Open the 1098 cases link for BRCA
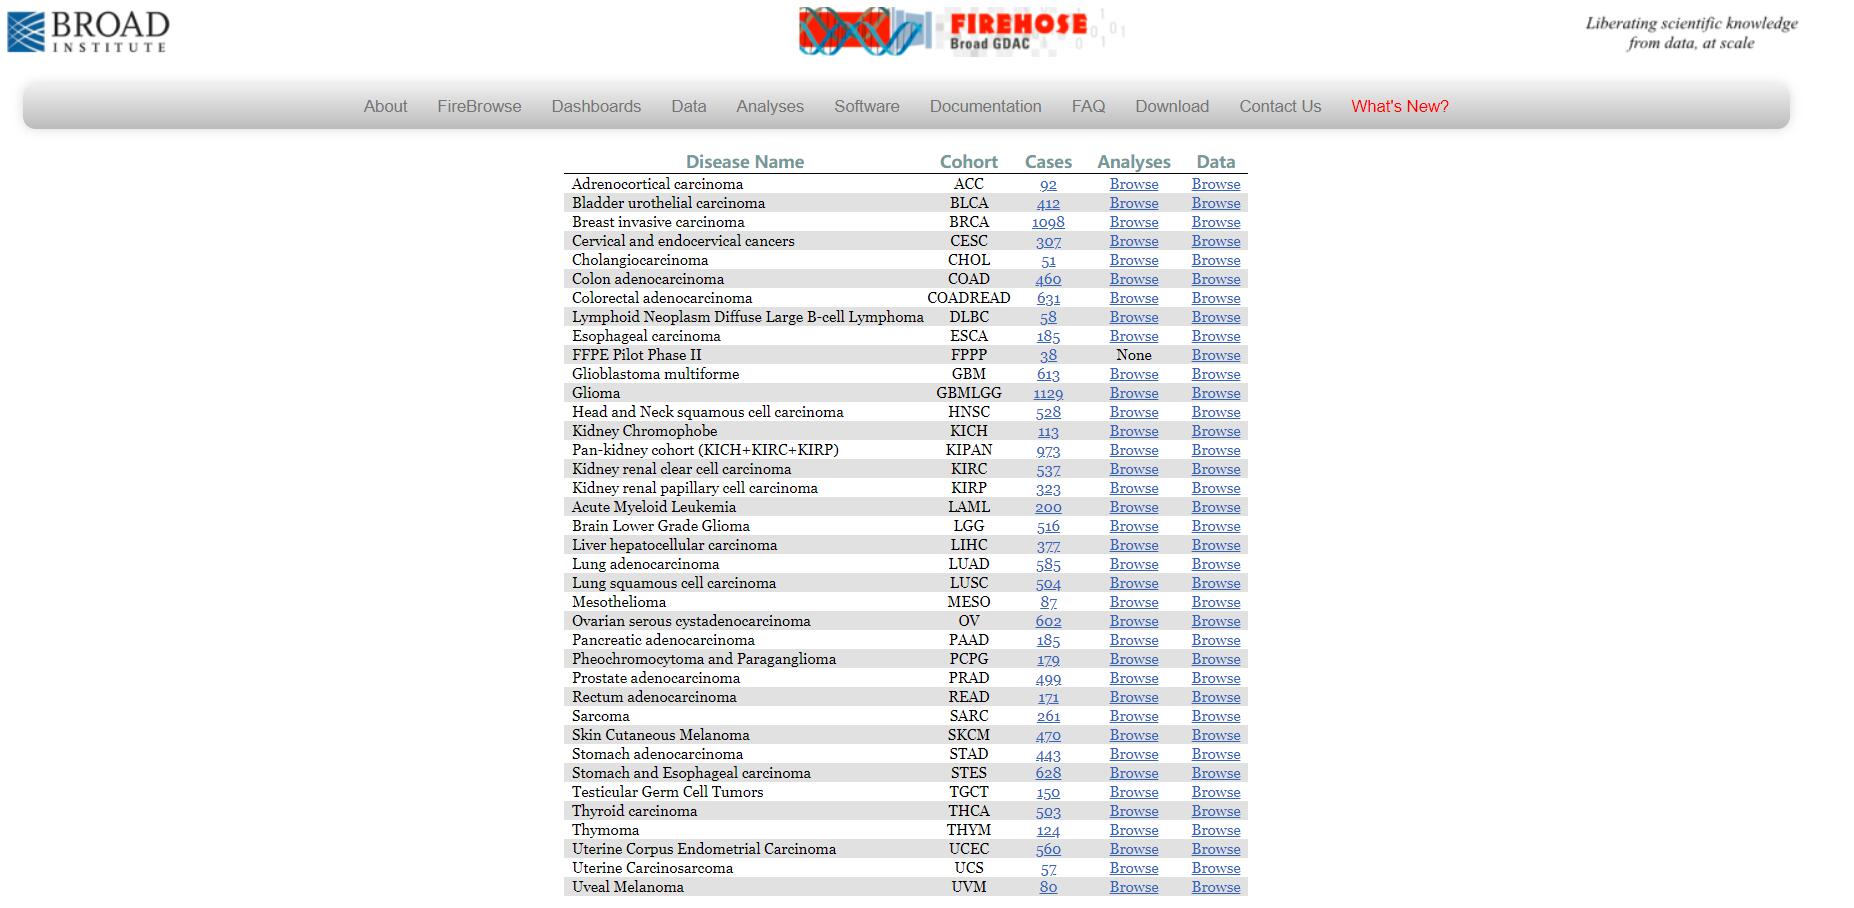1854x908 pixels. (x=1048, y=222)
